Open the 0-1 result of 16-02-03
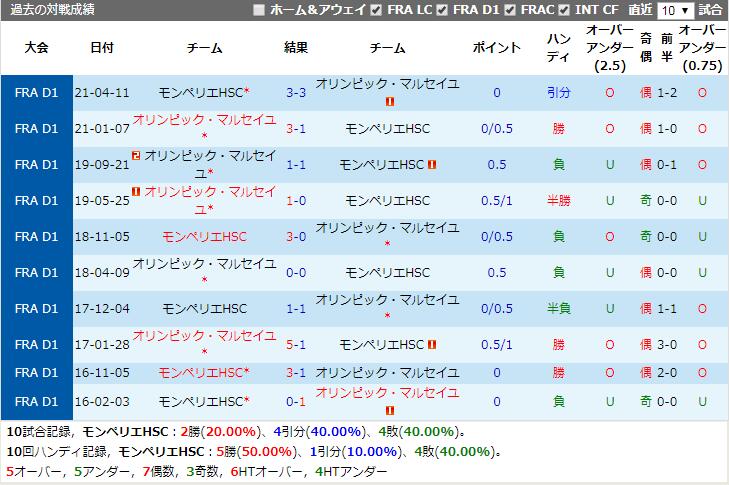This screenshot has width=729, height=485. click(x=296, y=402)
